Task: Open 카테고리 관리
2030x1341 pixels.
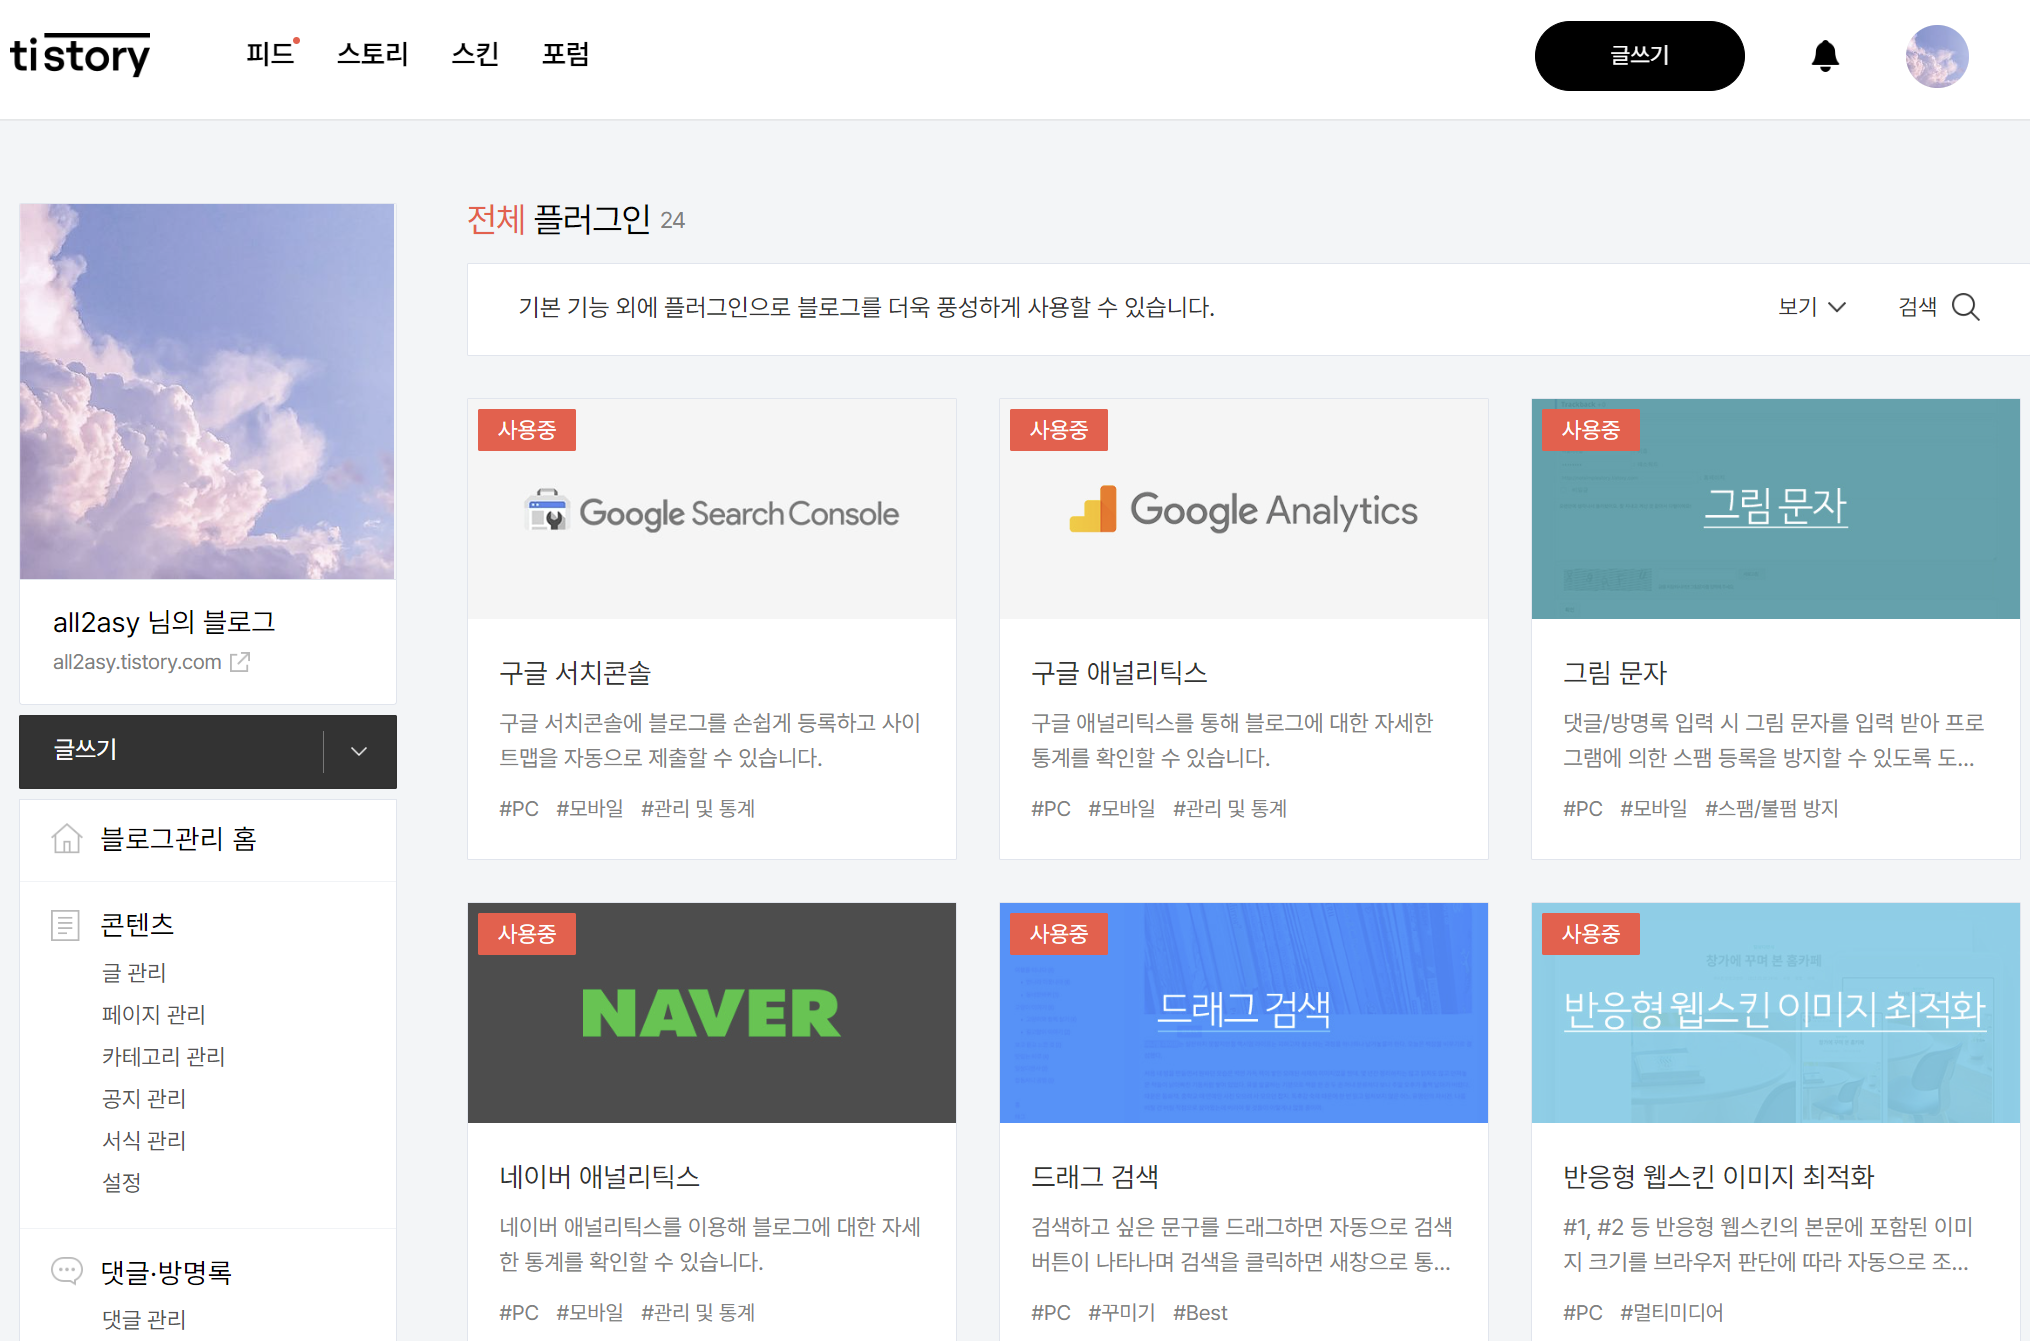Action: point(164,1056)
